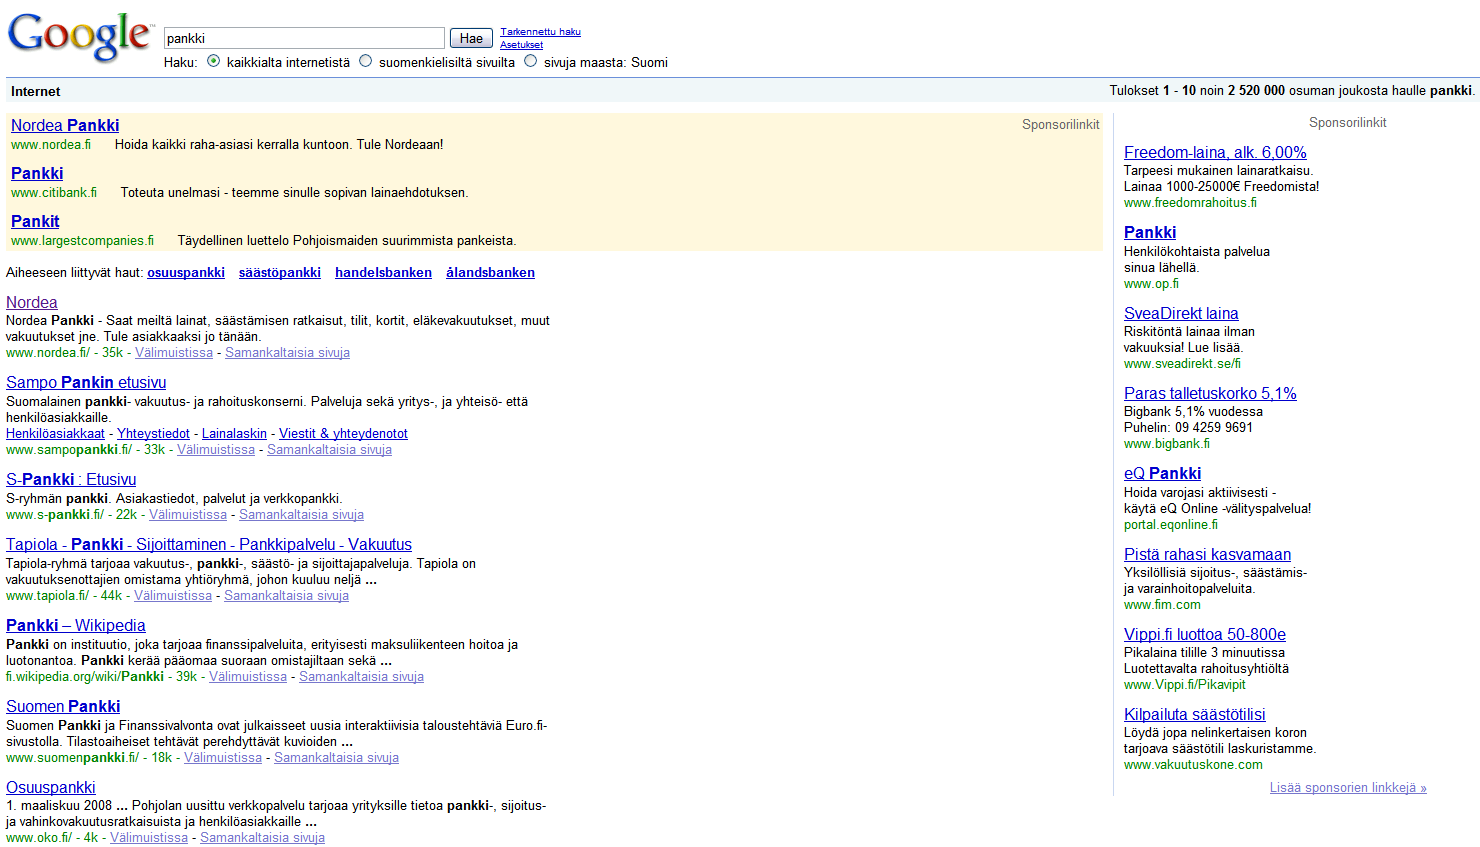Viewport: 1480px width, 847px height.
Task: Open Suomen Pankki result
Action: point(63,706)
